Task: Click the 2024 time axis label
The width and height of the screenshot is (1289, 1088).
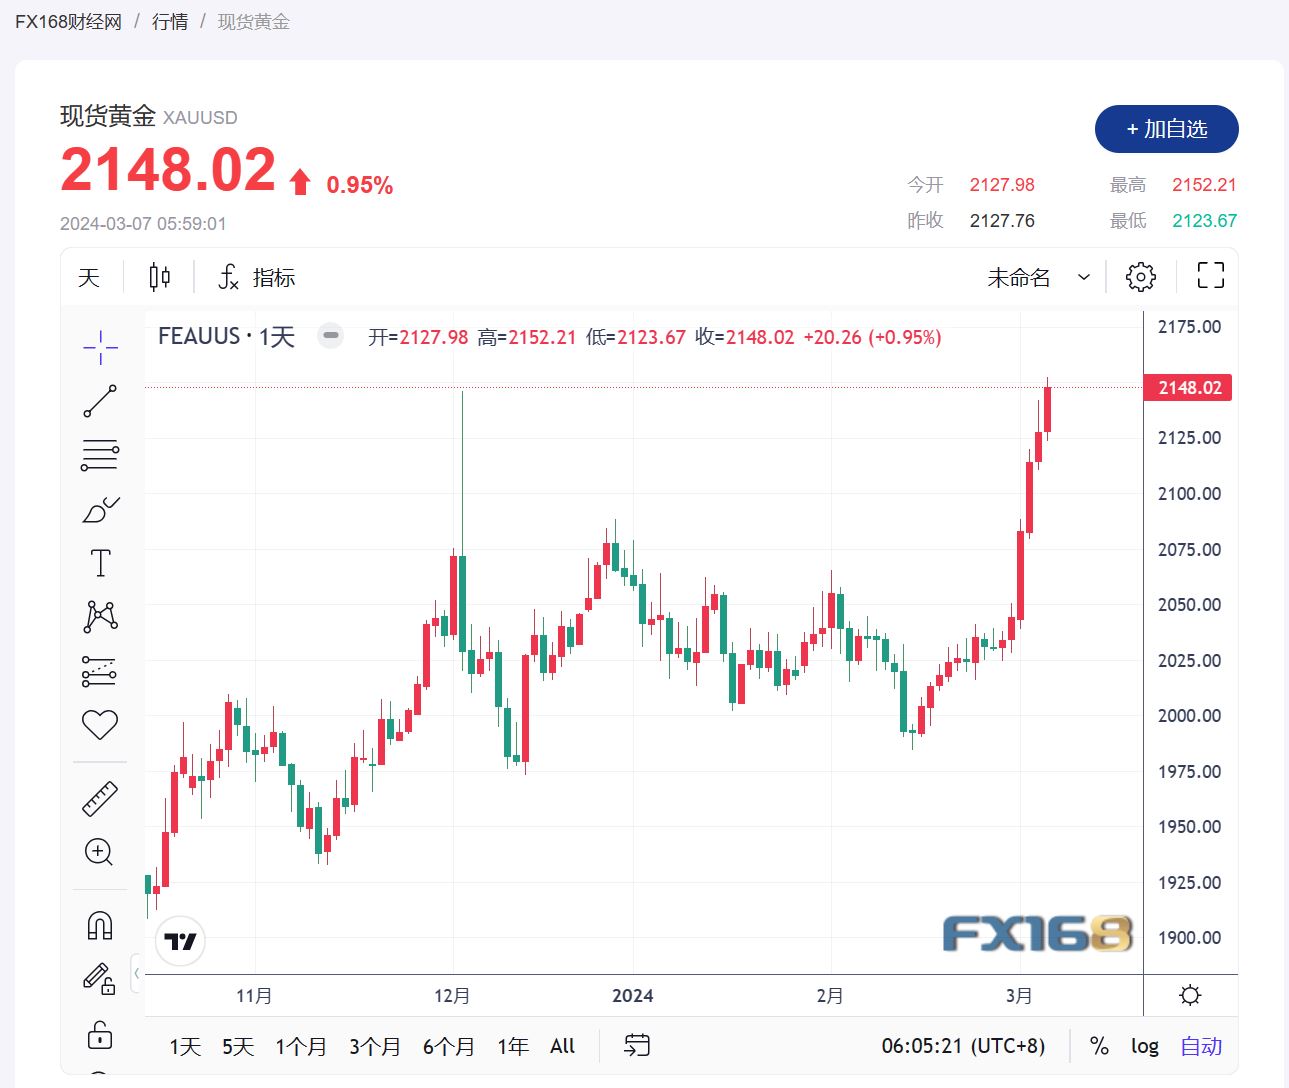Action: (633, 996)
